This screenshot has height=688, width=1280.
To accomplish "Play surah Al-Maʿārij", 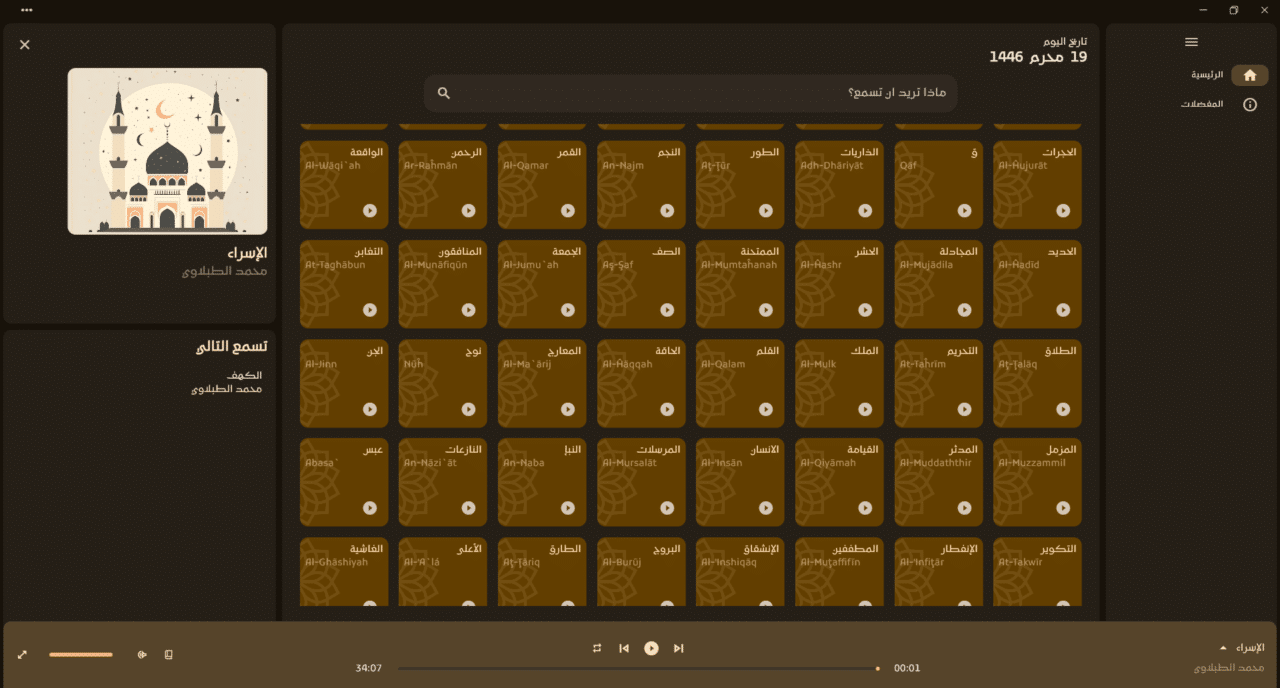I will point(568,409).
